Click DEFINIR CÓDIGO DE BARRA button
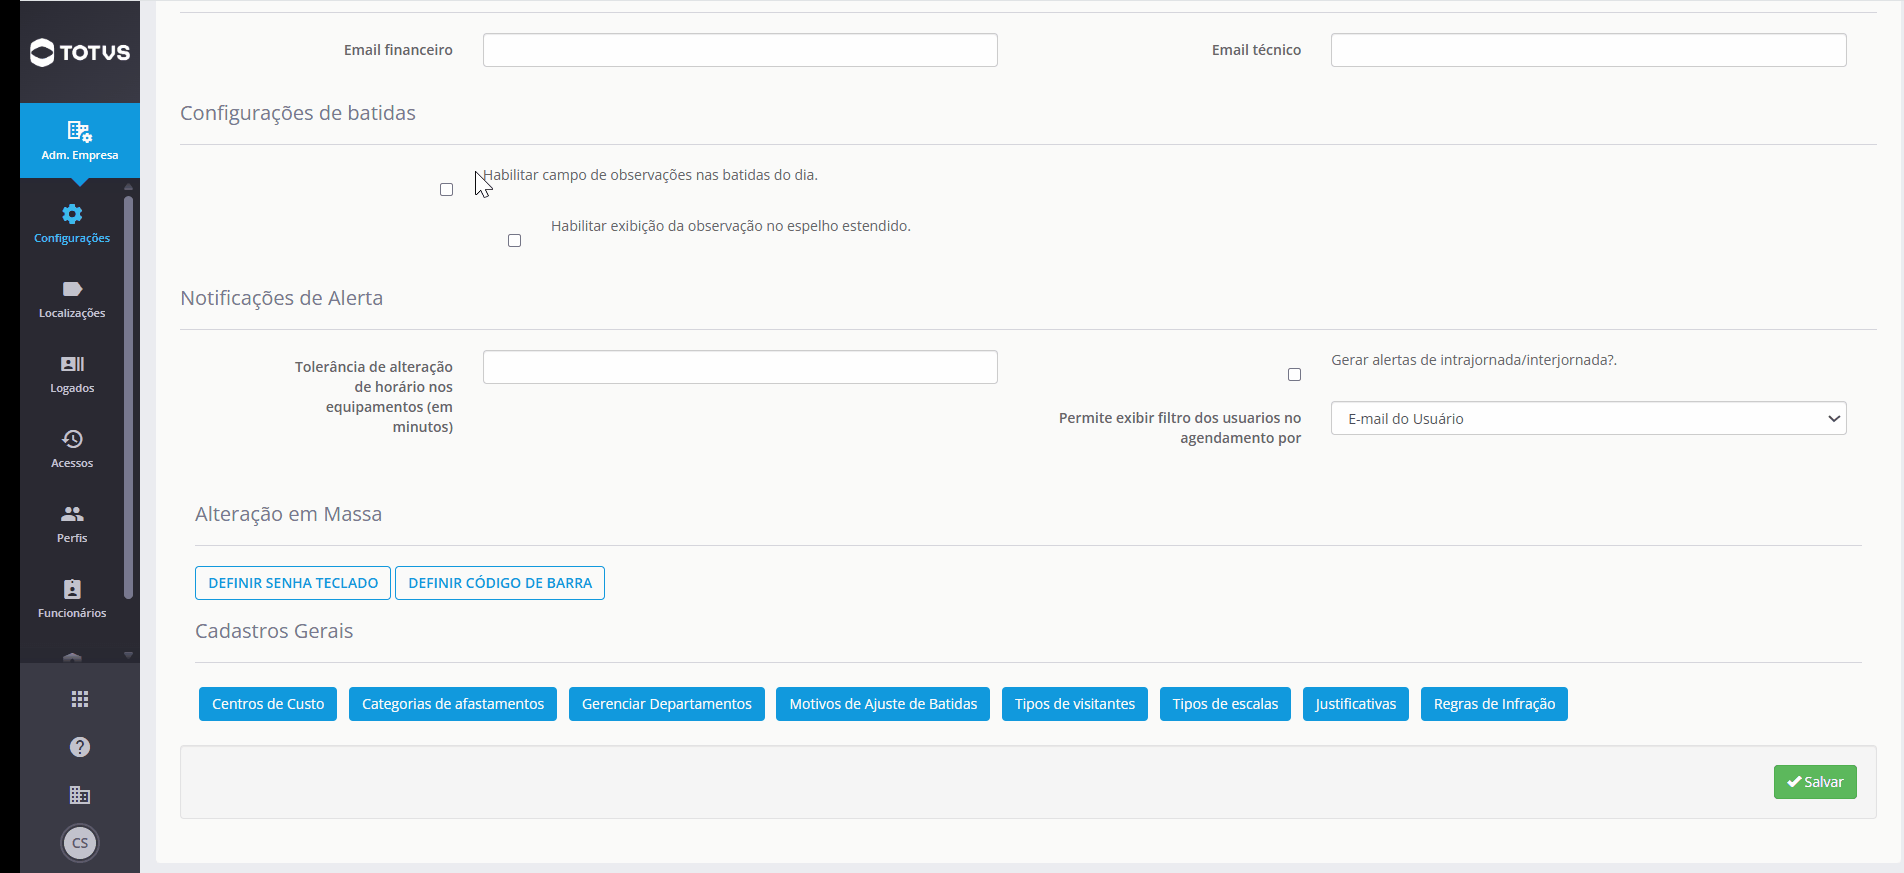The width and height of the screenshot is (1904, 873). point(500,583)
